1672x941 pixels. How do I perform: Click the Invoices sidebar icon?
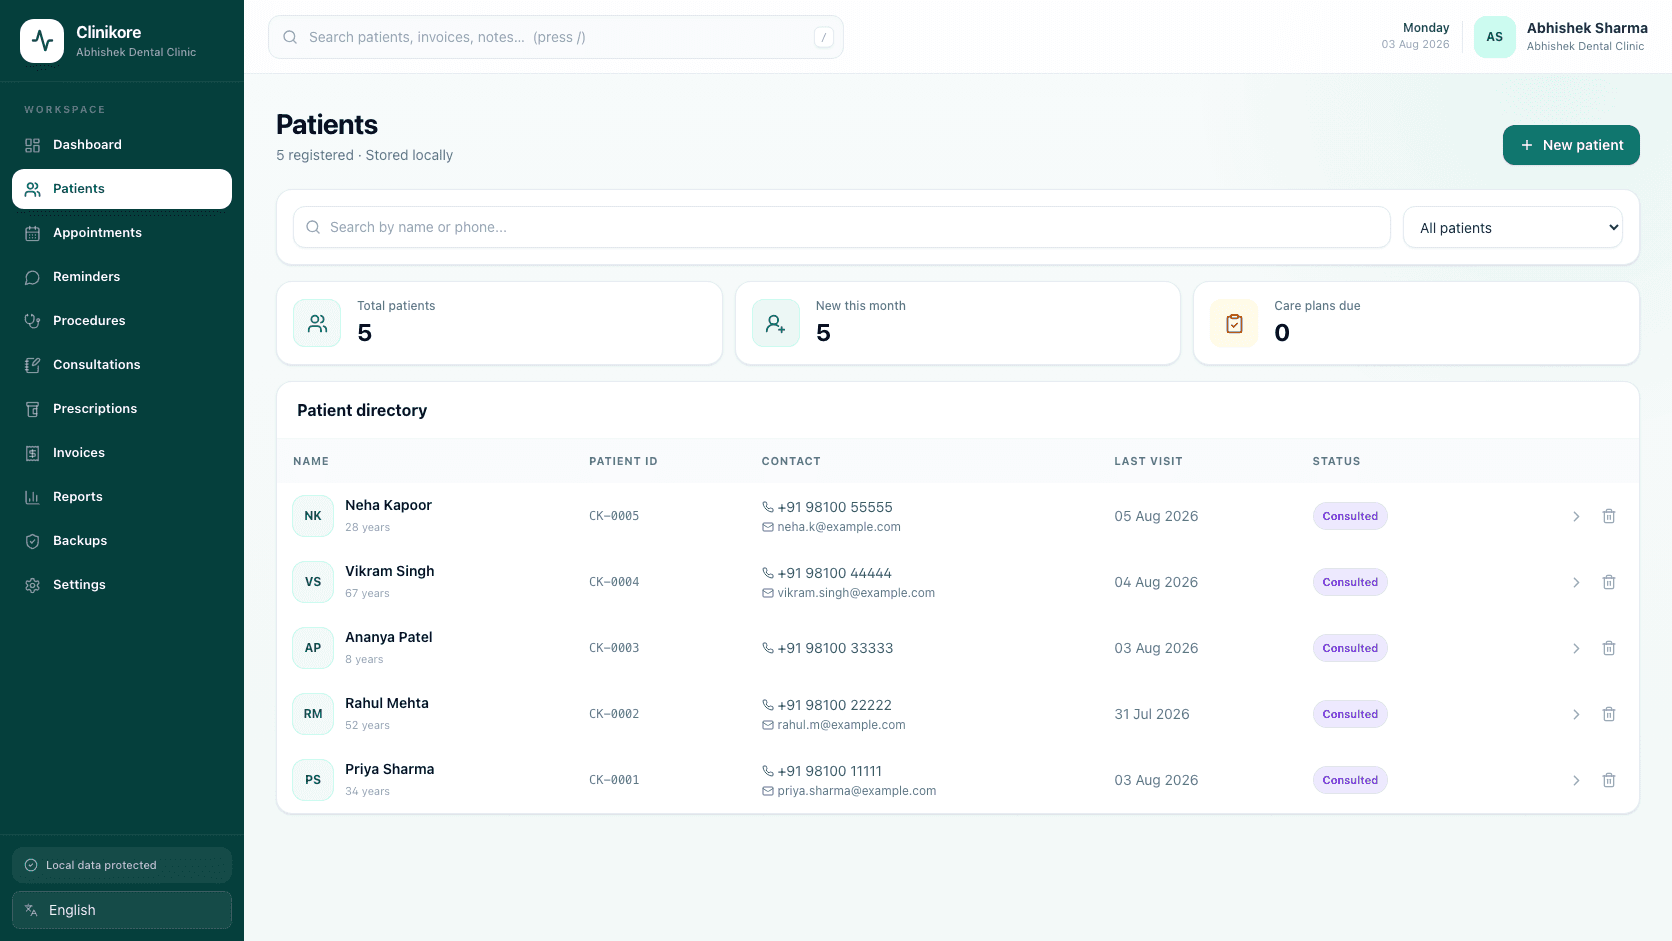coord(32,453)
